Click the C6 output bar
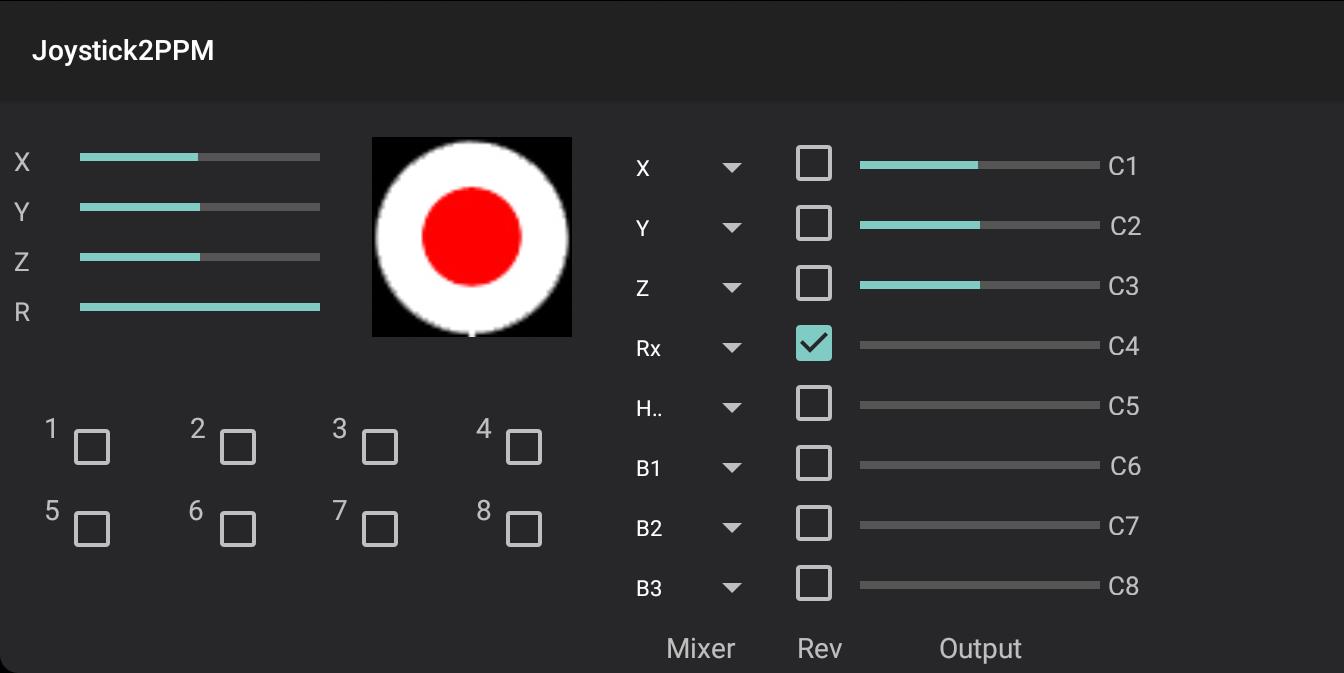The height and width of the screenshot is (673, 1344). pos(980,465)
